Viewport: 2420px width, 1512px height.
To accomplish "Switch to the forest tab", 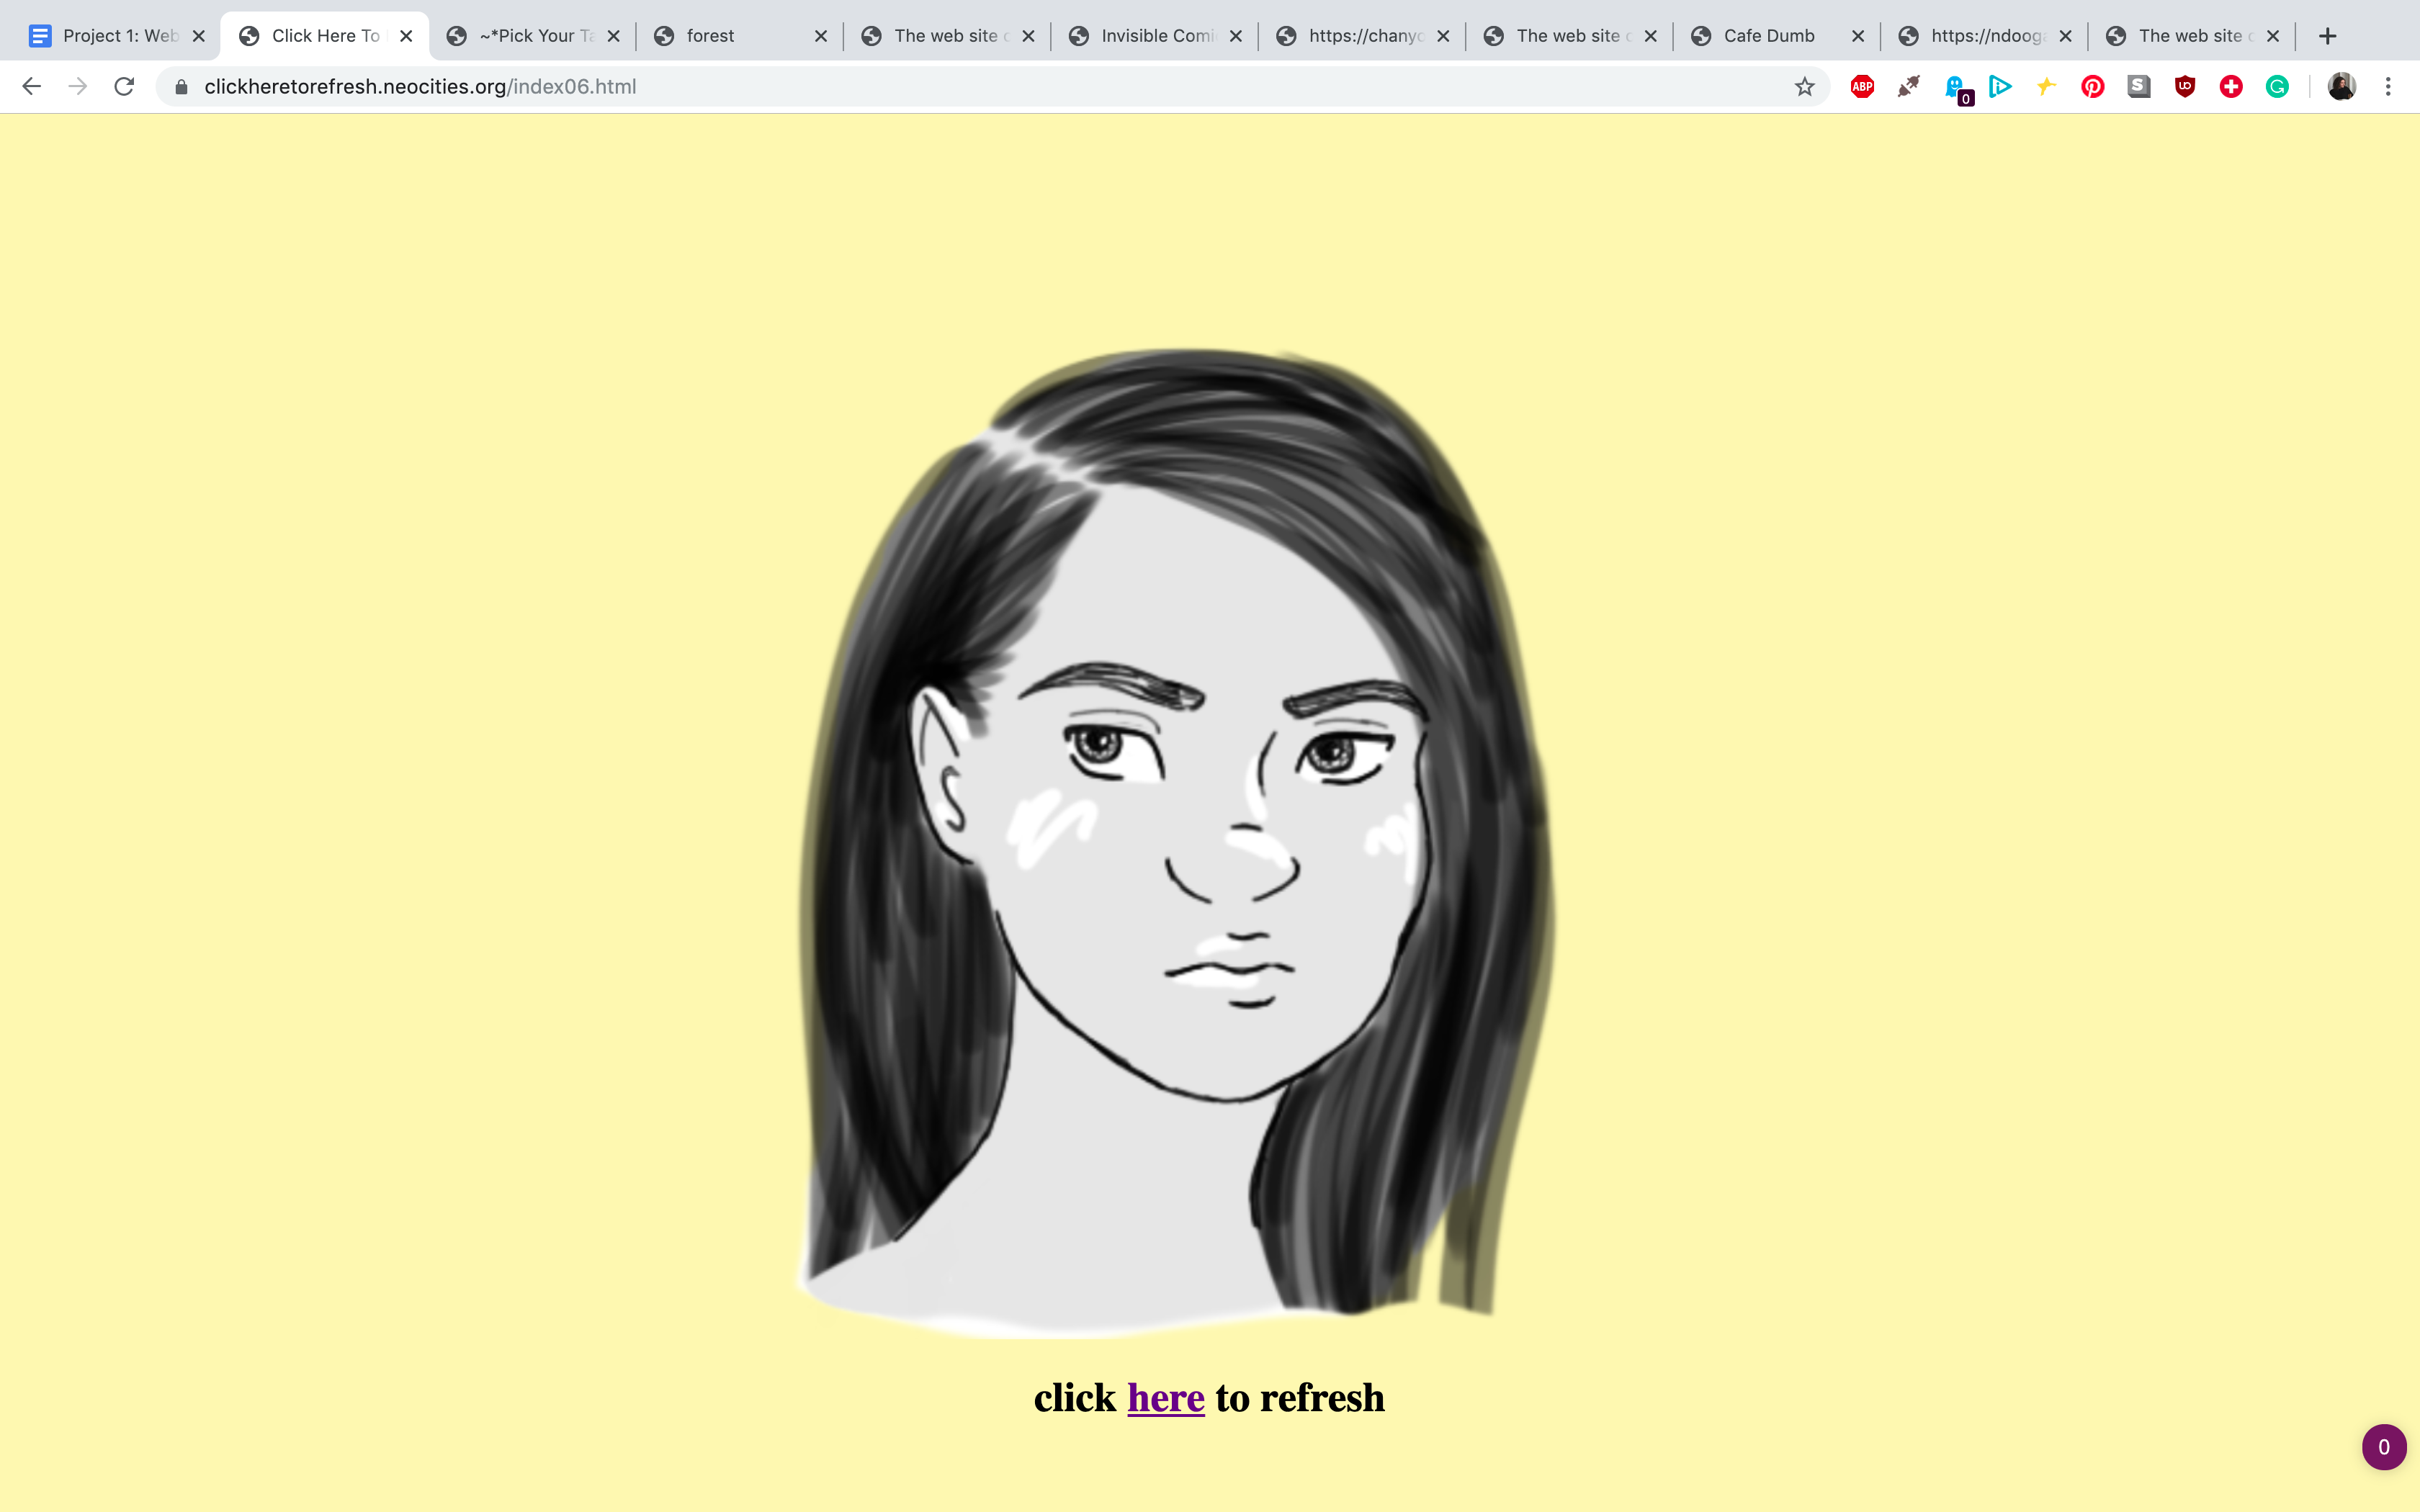I will coord(710,36).
